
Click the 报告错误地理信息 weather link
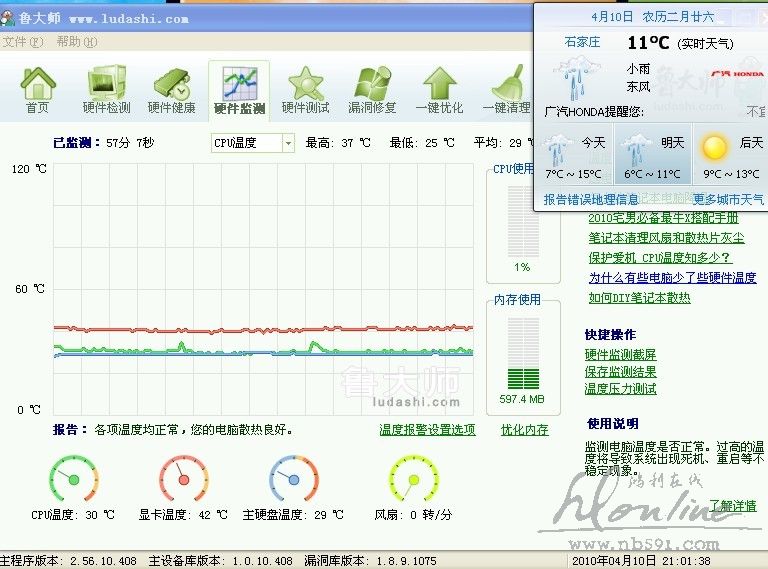(591, 199)
